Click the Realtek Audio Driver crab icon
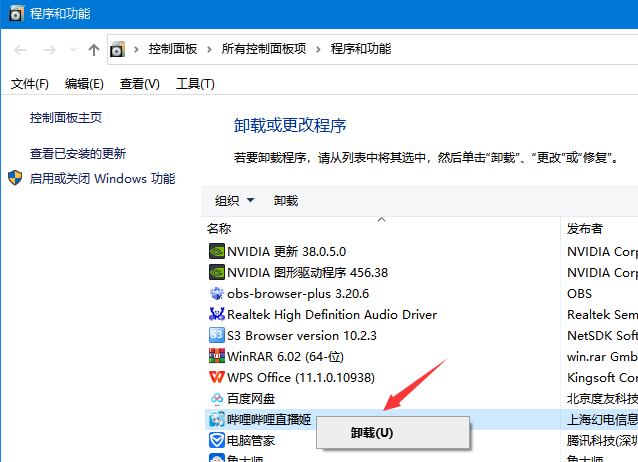Screen dimensions: 638x462 [x=216, y=314]
